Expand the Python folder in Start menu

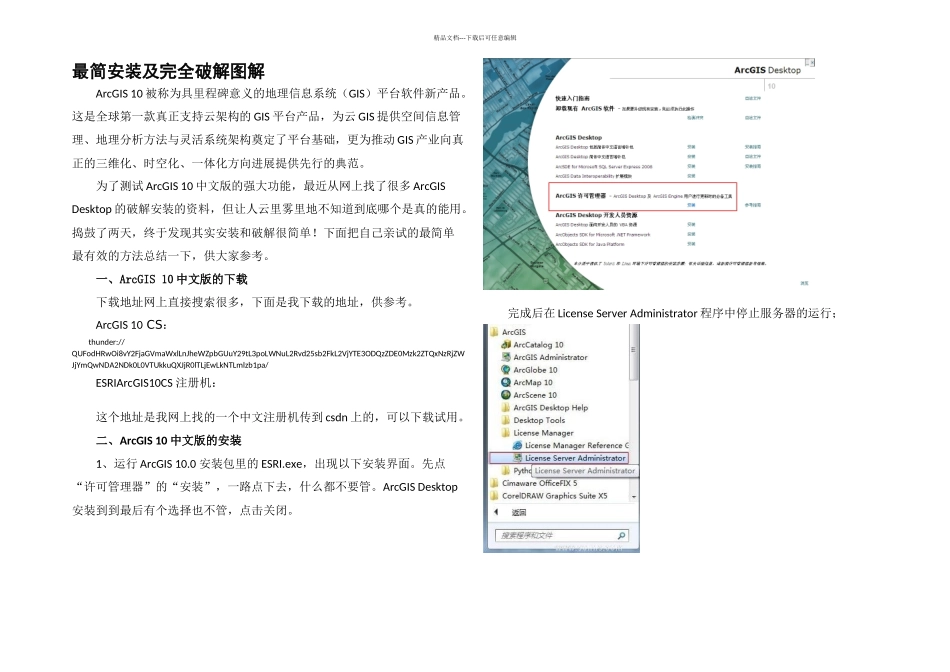click(516, 471)
